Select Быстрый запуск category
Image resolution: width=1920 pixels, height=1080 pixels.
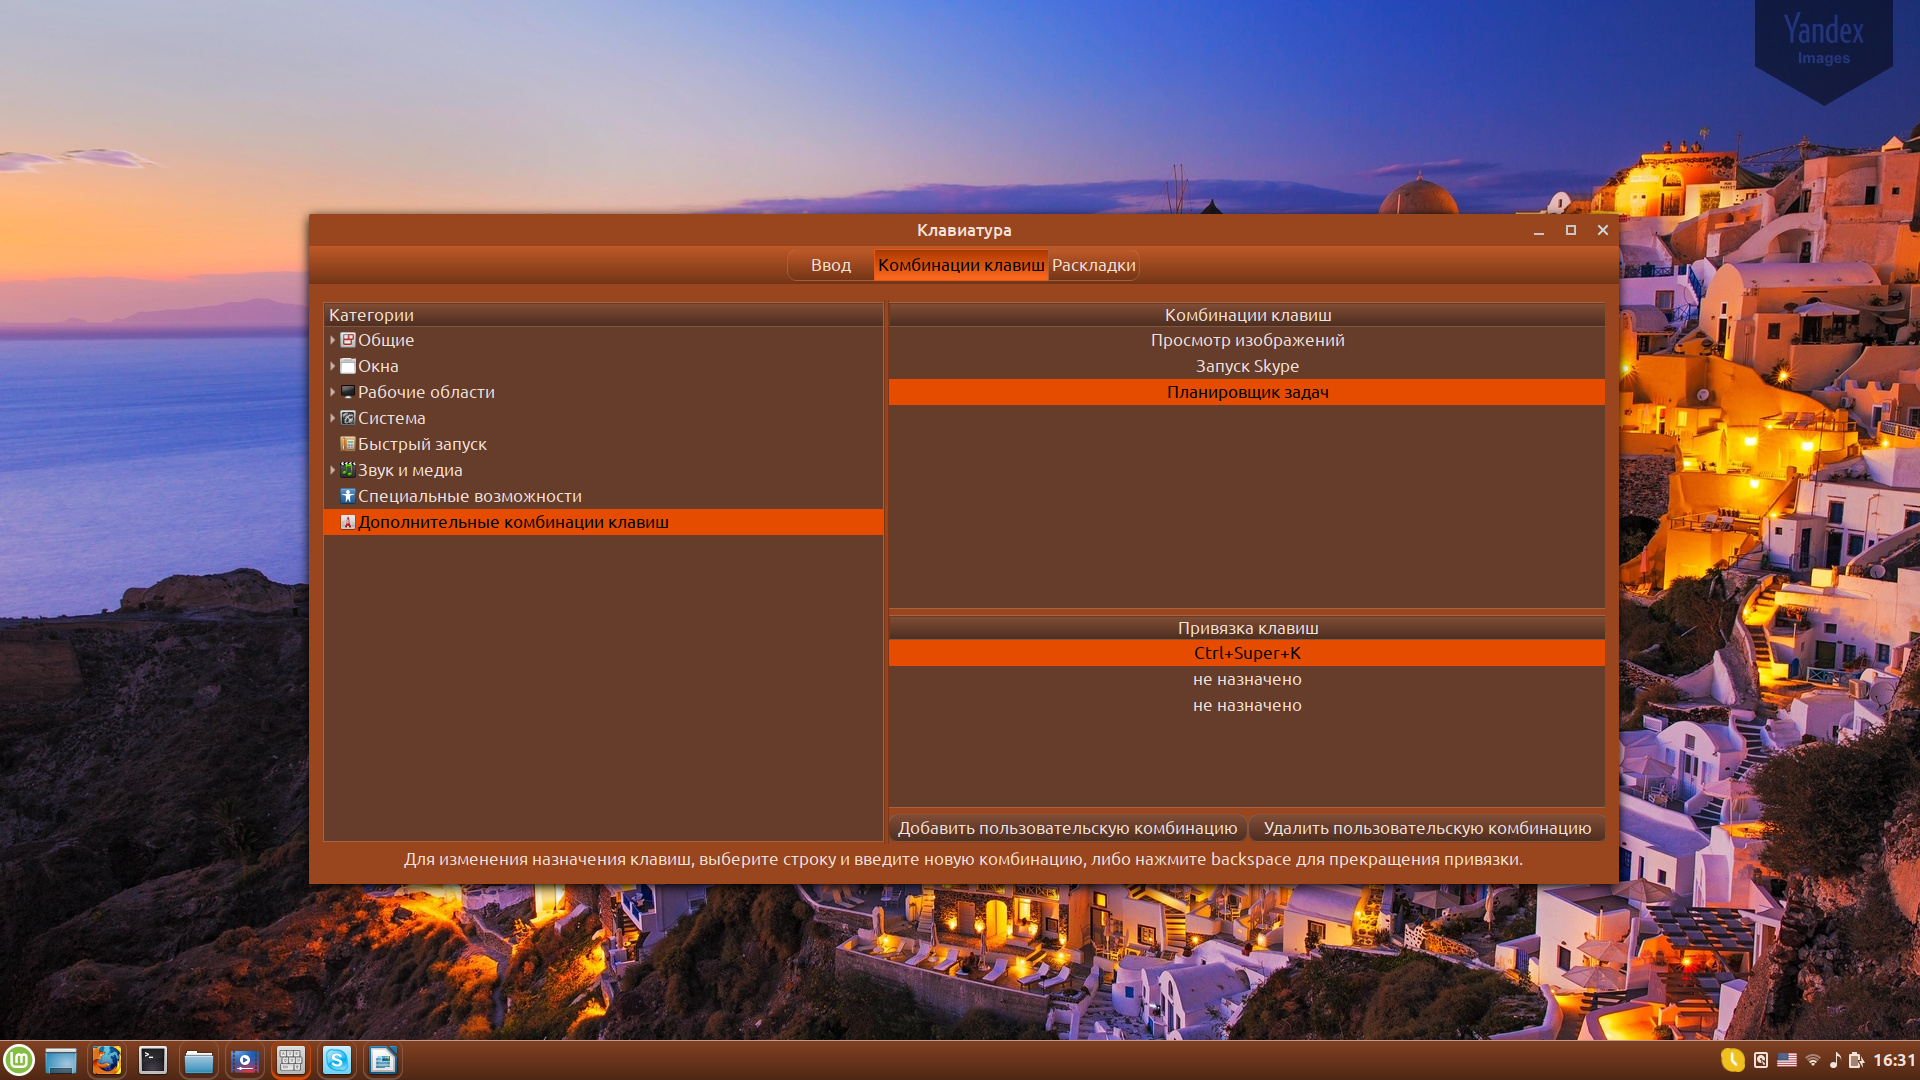pyautogui.click(x=422, y=444)
